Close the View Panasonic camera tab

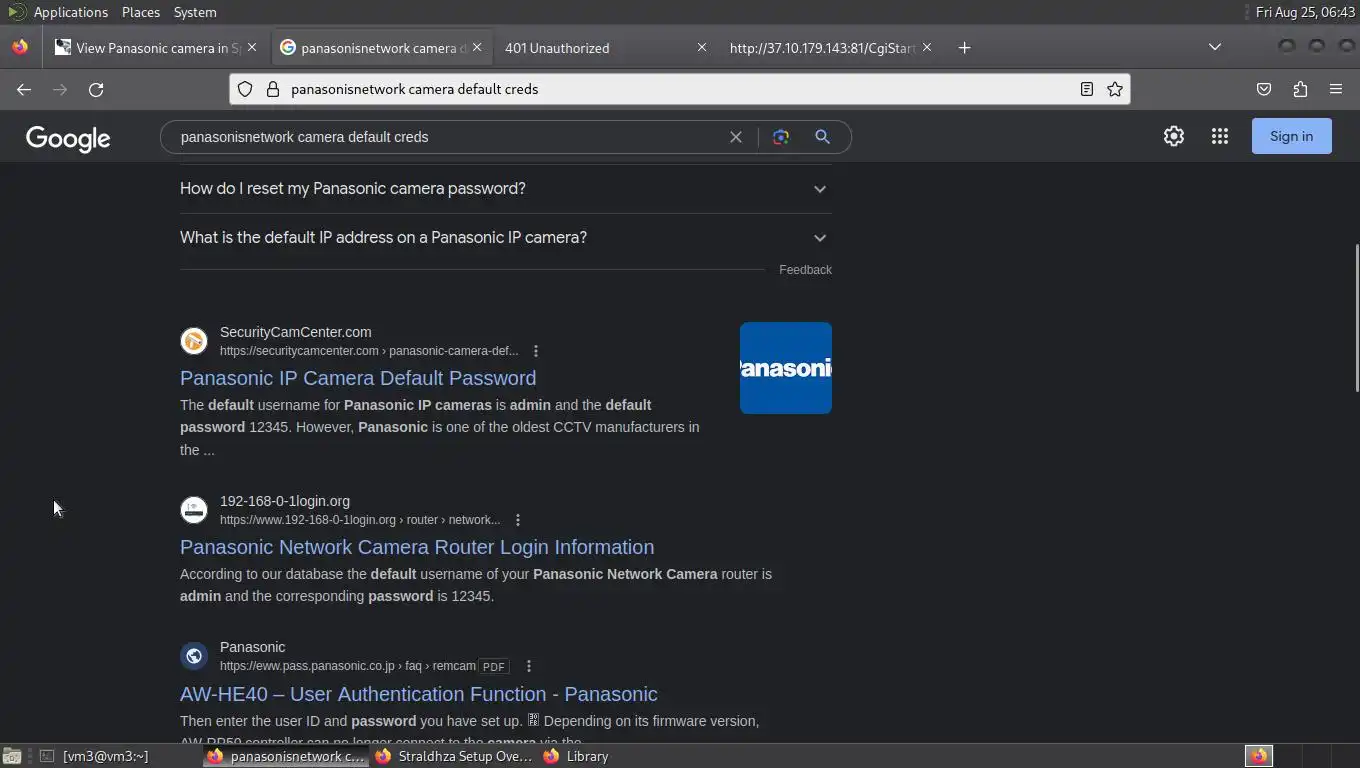tap(252, 47)
